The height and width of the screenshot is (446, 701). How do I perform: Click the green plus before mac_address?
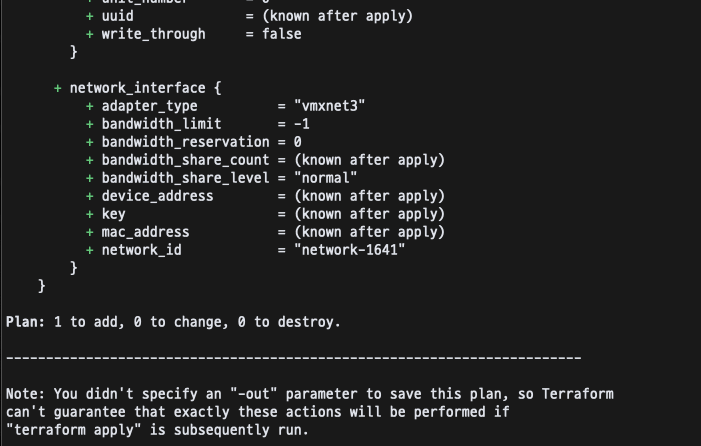point(90,232)
